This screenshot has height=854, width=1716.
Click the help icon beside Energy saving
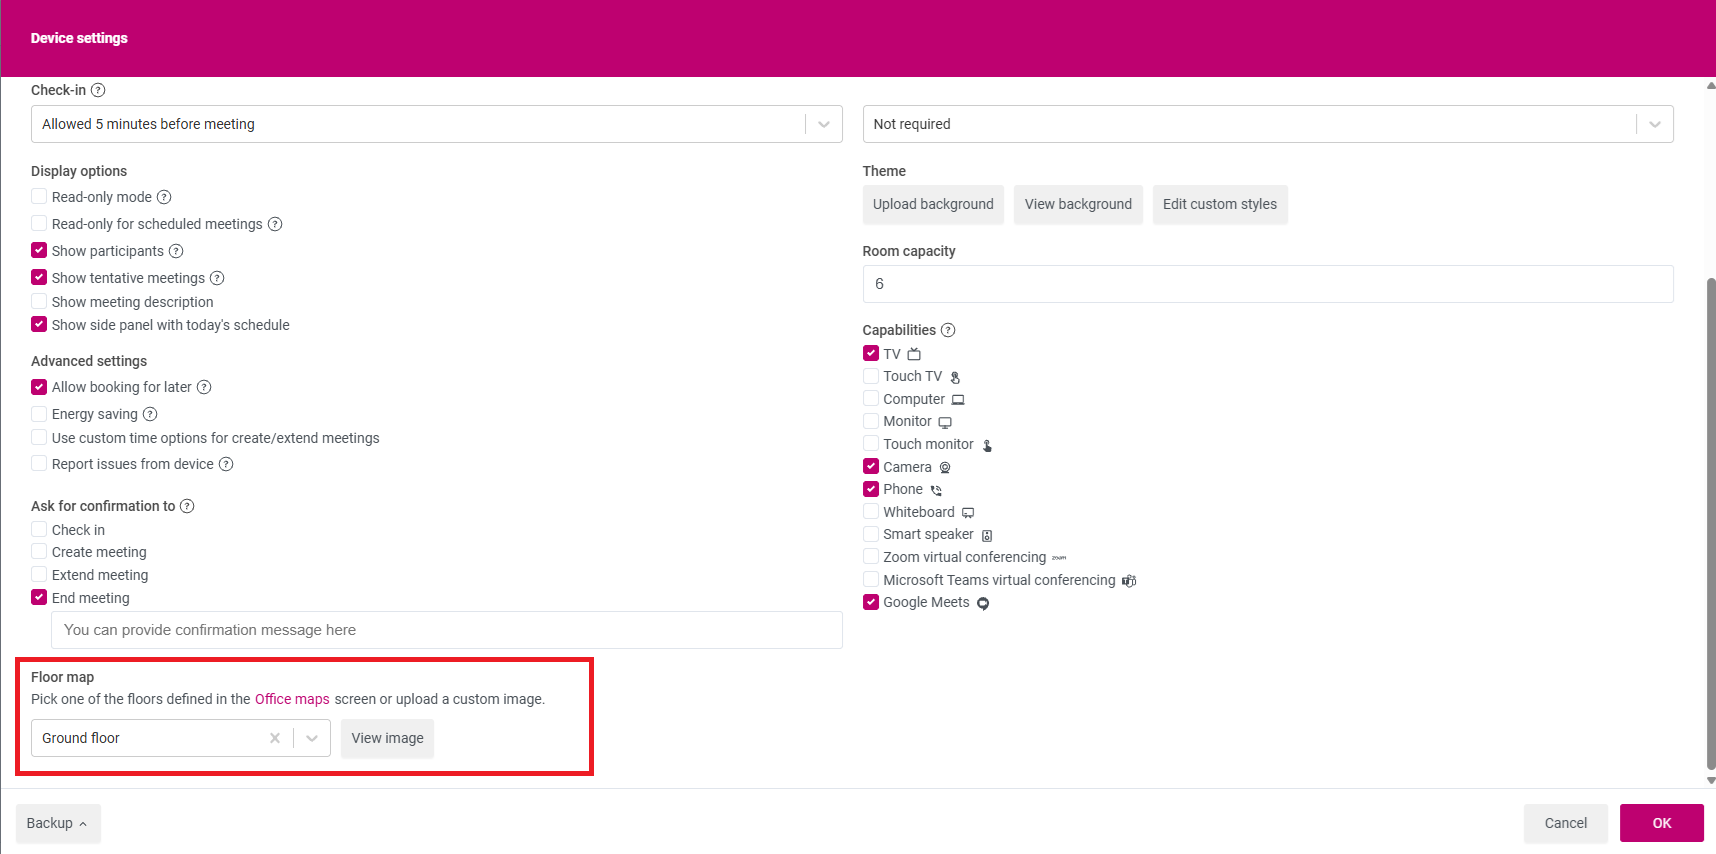point(150,414)
